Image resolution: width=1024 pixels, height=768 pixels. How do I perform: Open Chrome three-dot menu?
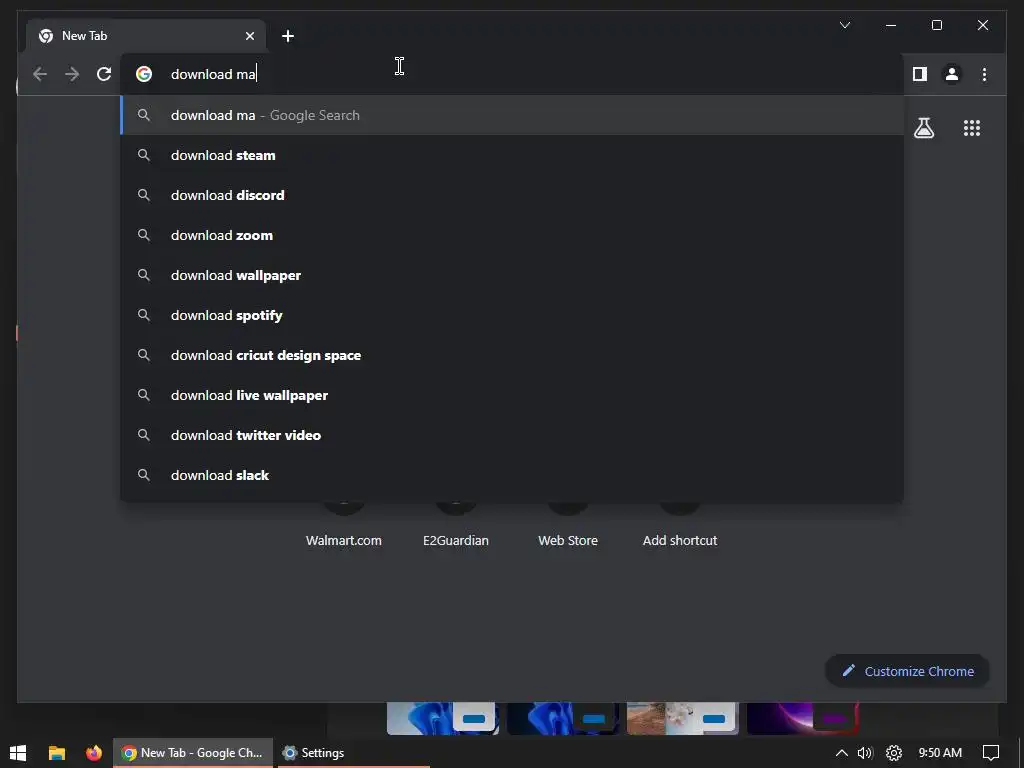(x=984, y=74)
